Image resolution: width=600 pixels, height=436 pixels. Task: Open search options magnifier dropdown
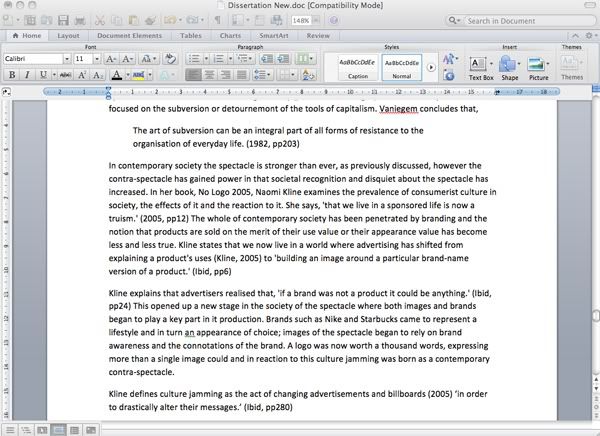(x=454, y=21)
